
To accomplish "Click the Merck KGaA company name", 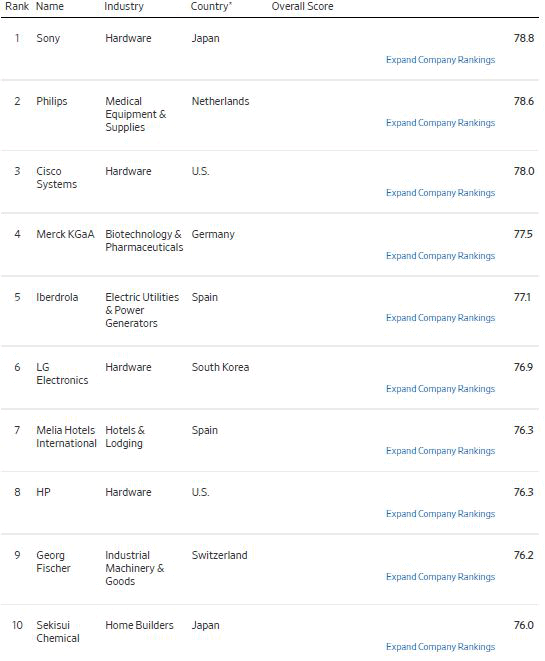I will (65, 234).
